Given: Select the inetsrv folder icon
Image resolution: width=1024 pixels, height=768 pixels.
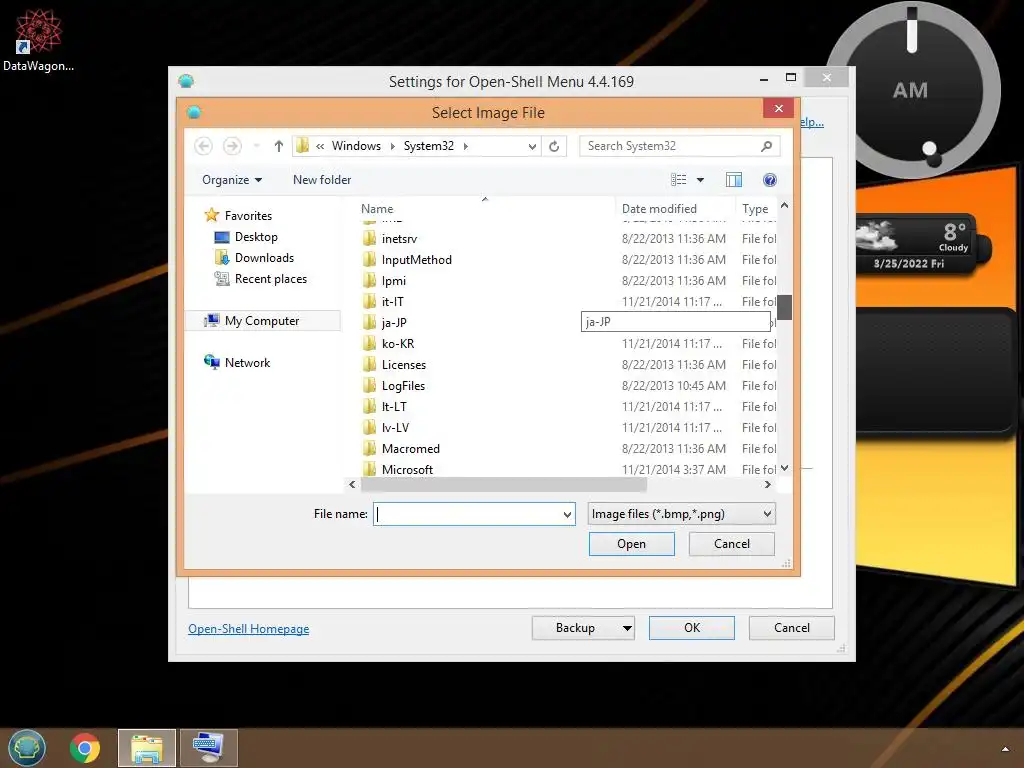Looking at the screenshot, I should coord(370,238).
